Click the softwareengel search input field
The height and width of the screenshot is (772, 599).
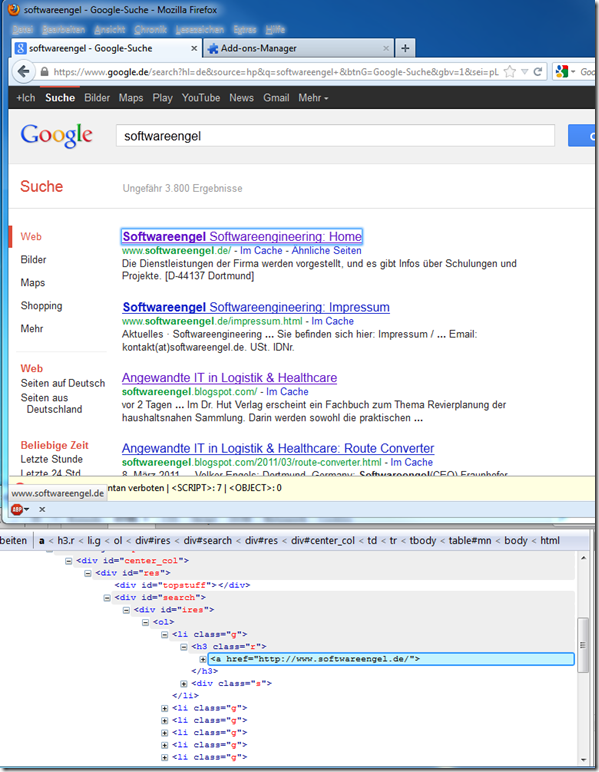click(335, 136)
